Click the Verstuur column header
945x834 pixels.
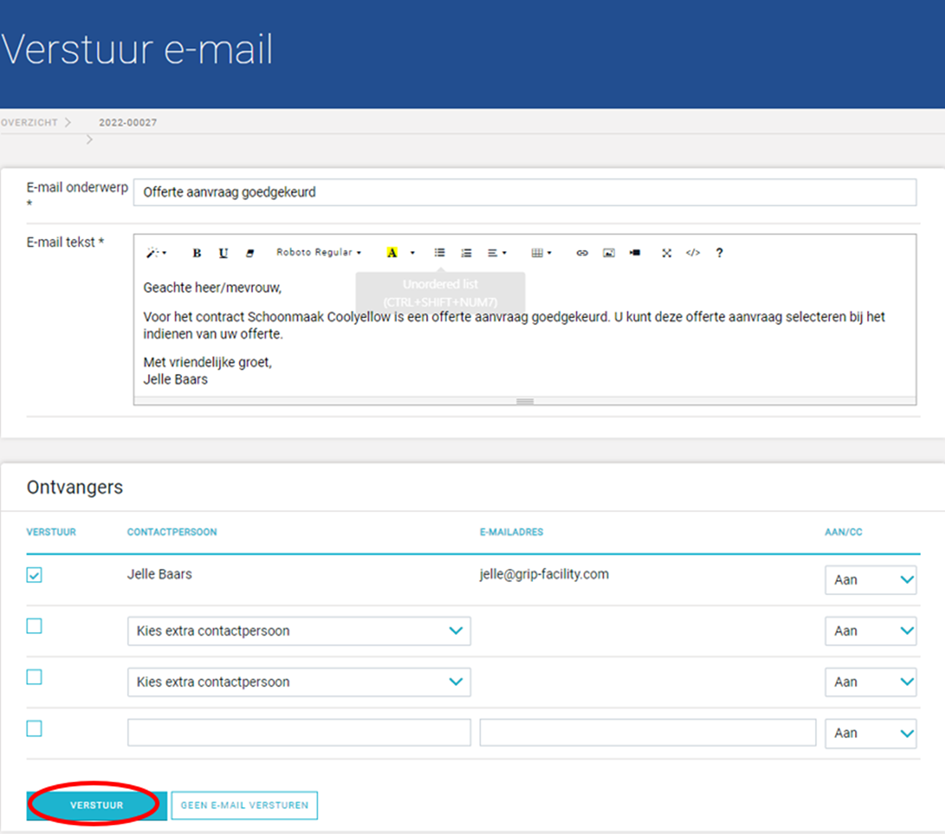(x=51, y=532)
